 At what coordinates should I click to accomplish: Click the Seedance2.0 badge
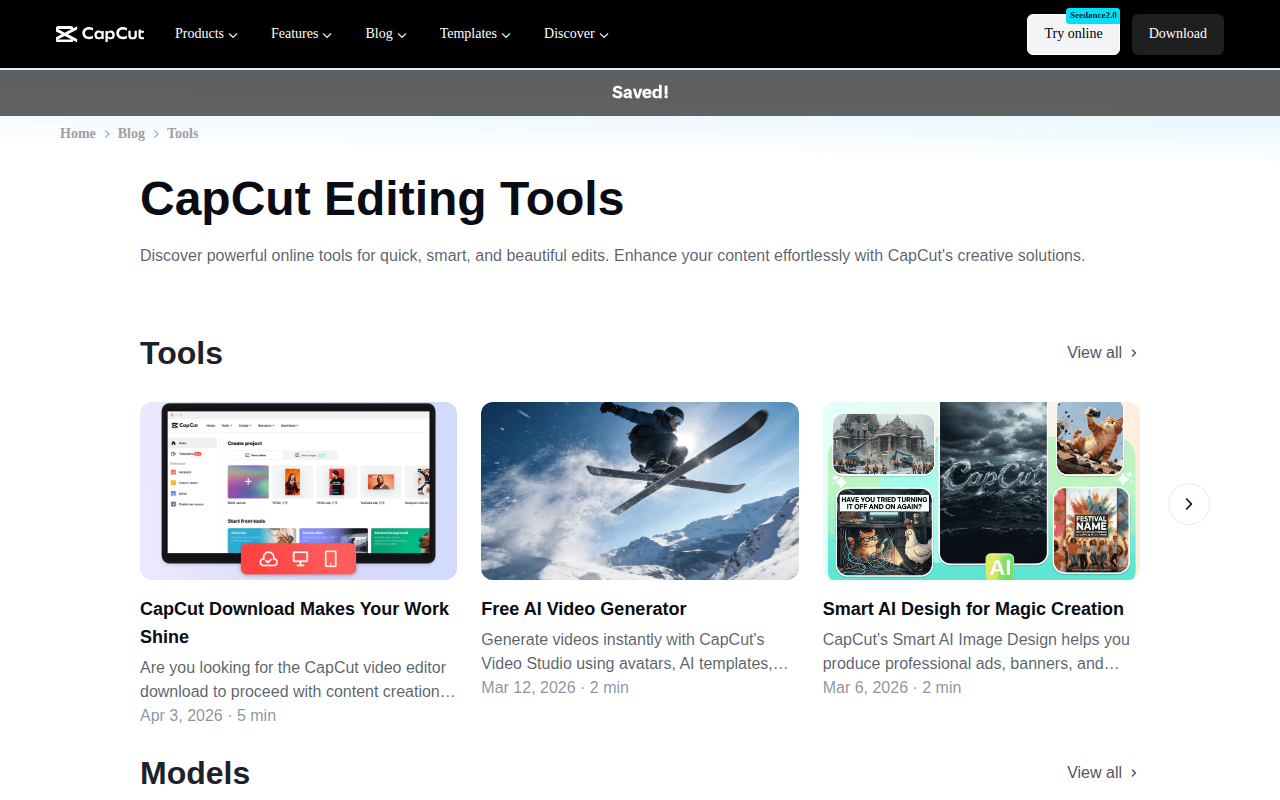(x=1092, y=15)
